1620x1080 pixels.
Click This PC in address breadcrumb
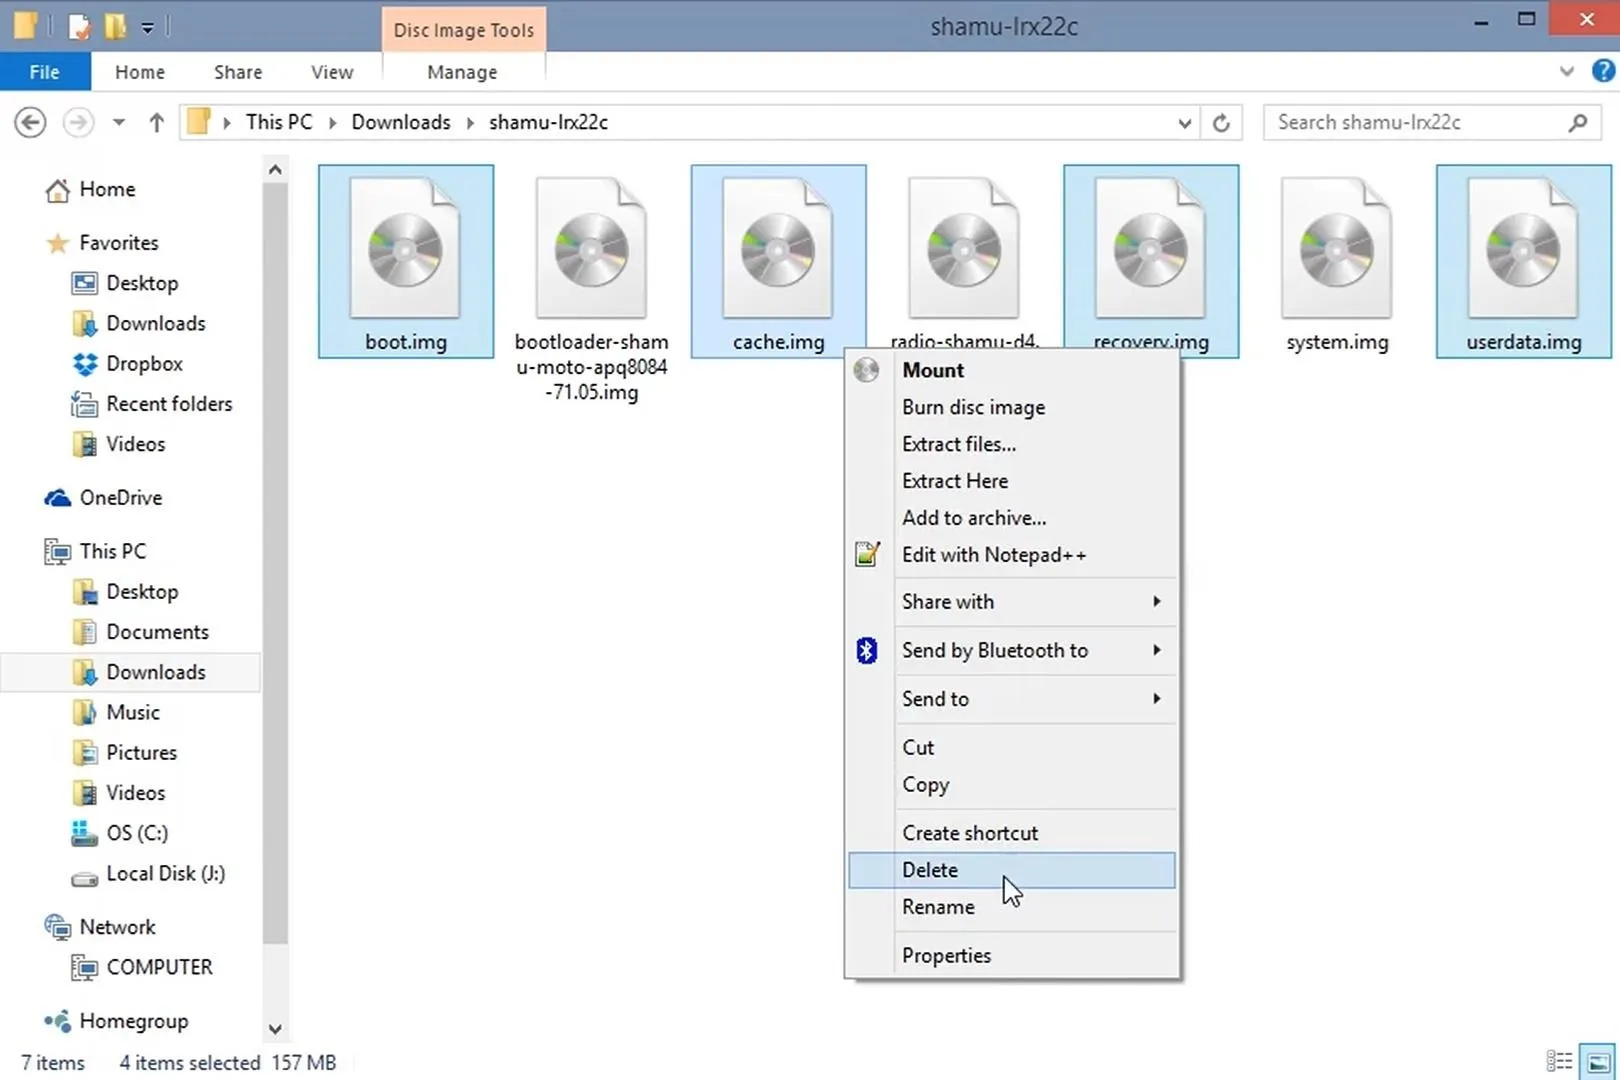tap(279, 122)
